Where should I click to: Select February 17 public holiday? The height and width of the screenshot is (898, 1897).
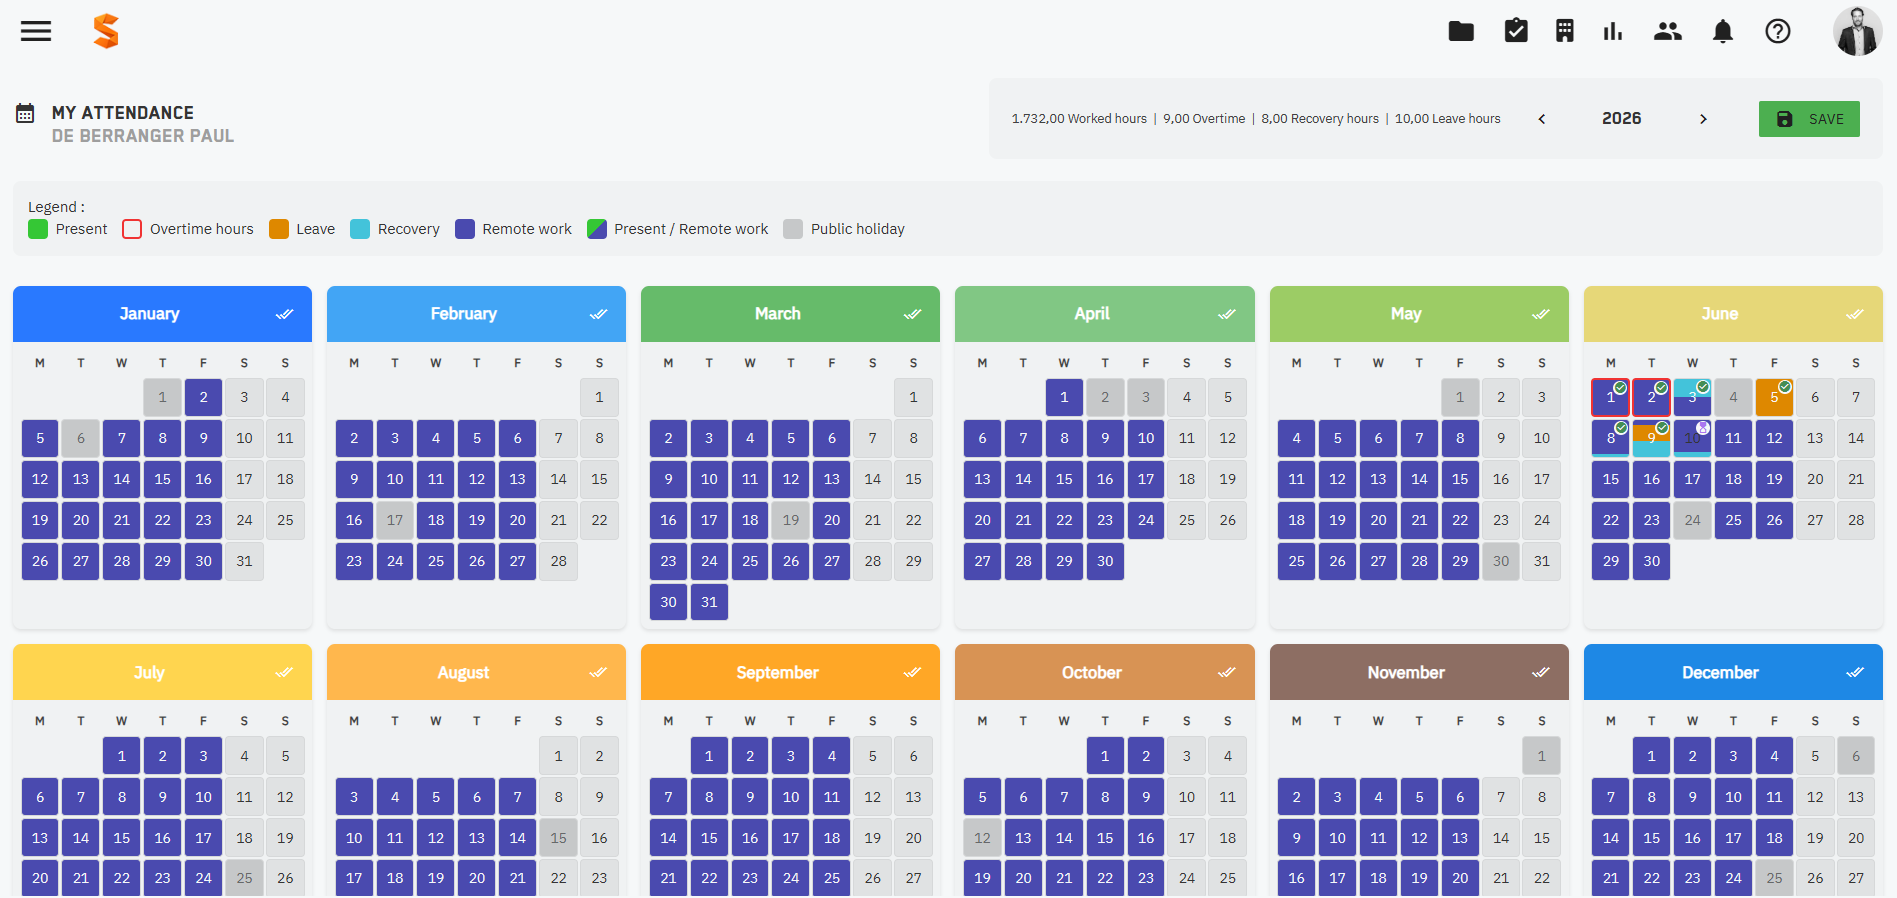click(x=395, y=521)
